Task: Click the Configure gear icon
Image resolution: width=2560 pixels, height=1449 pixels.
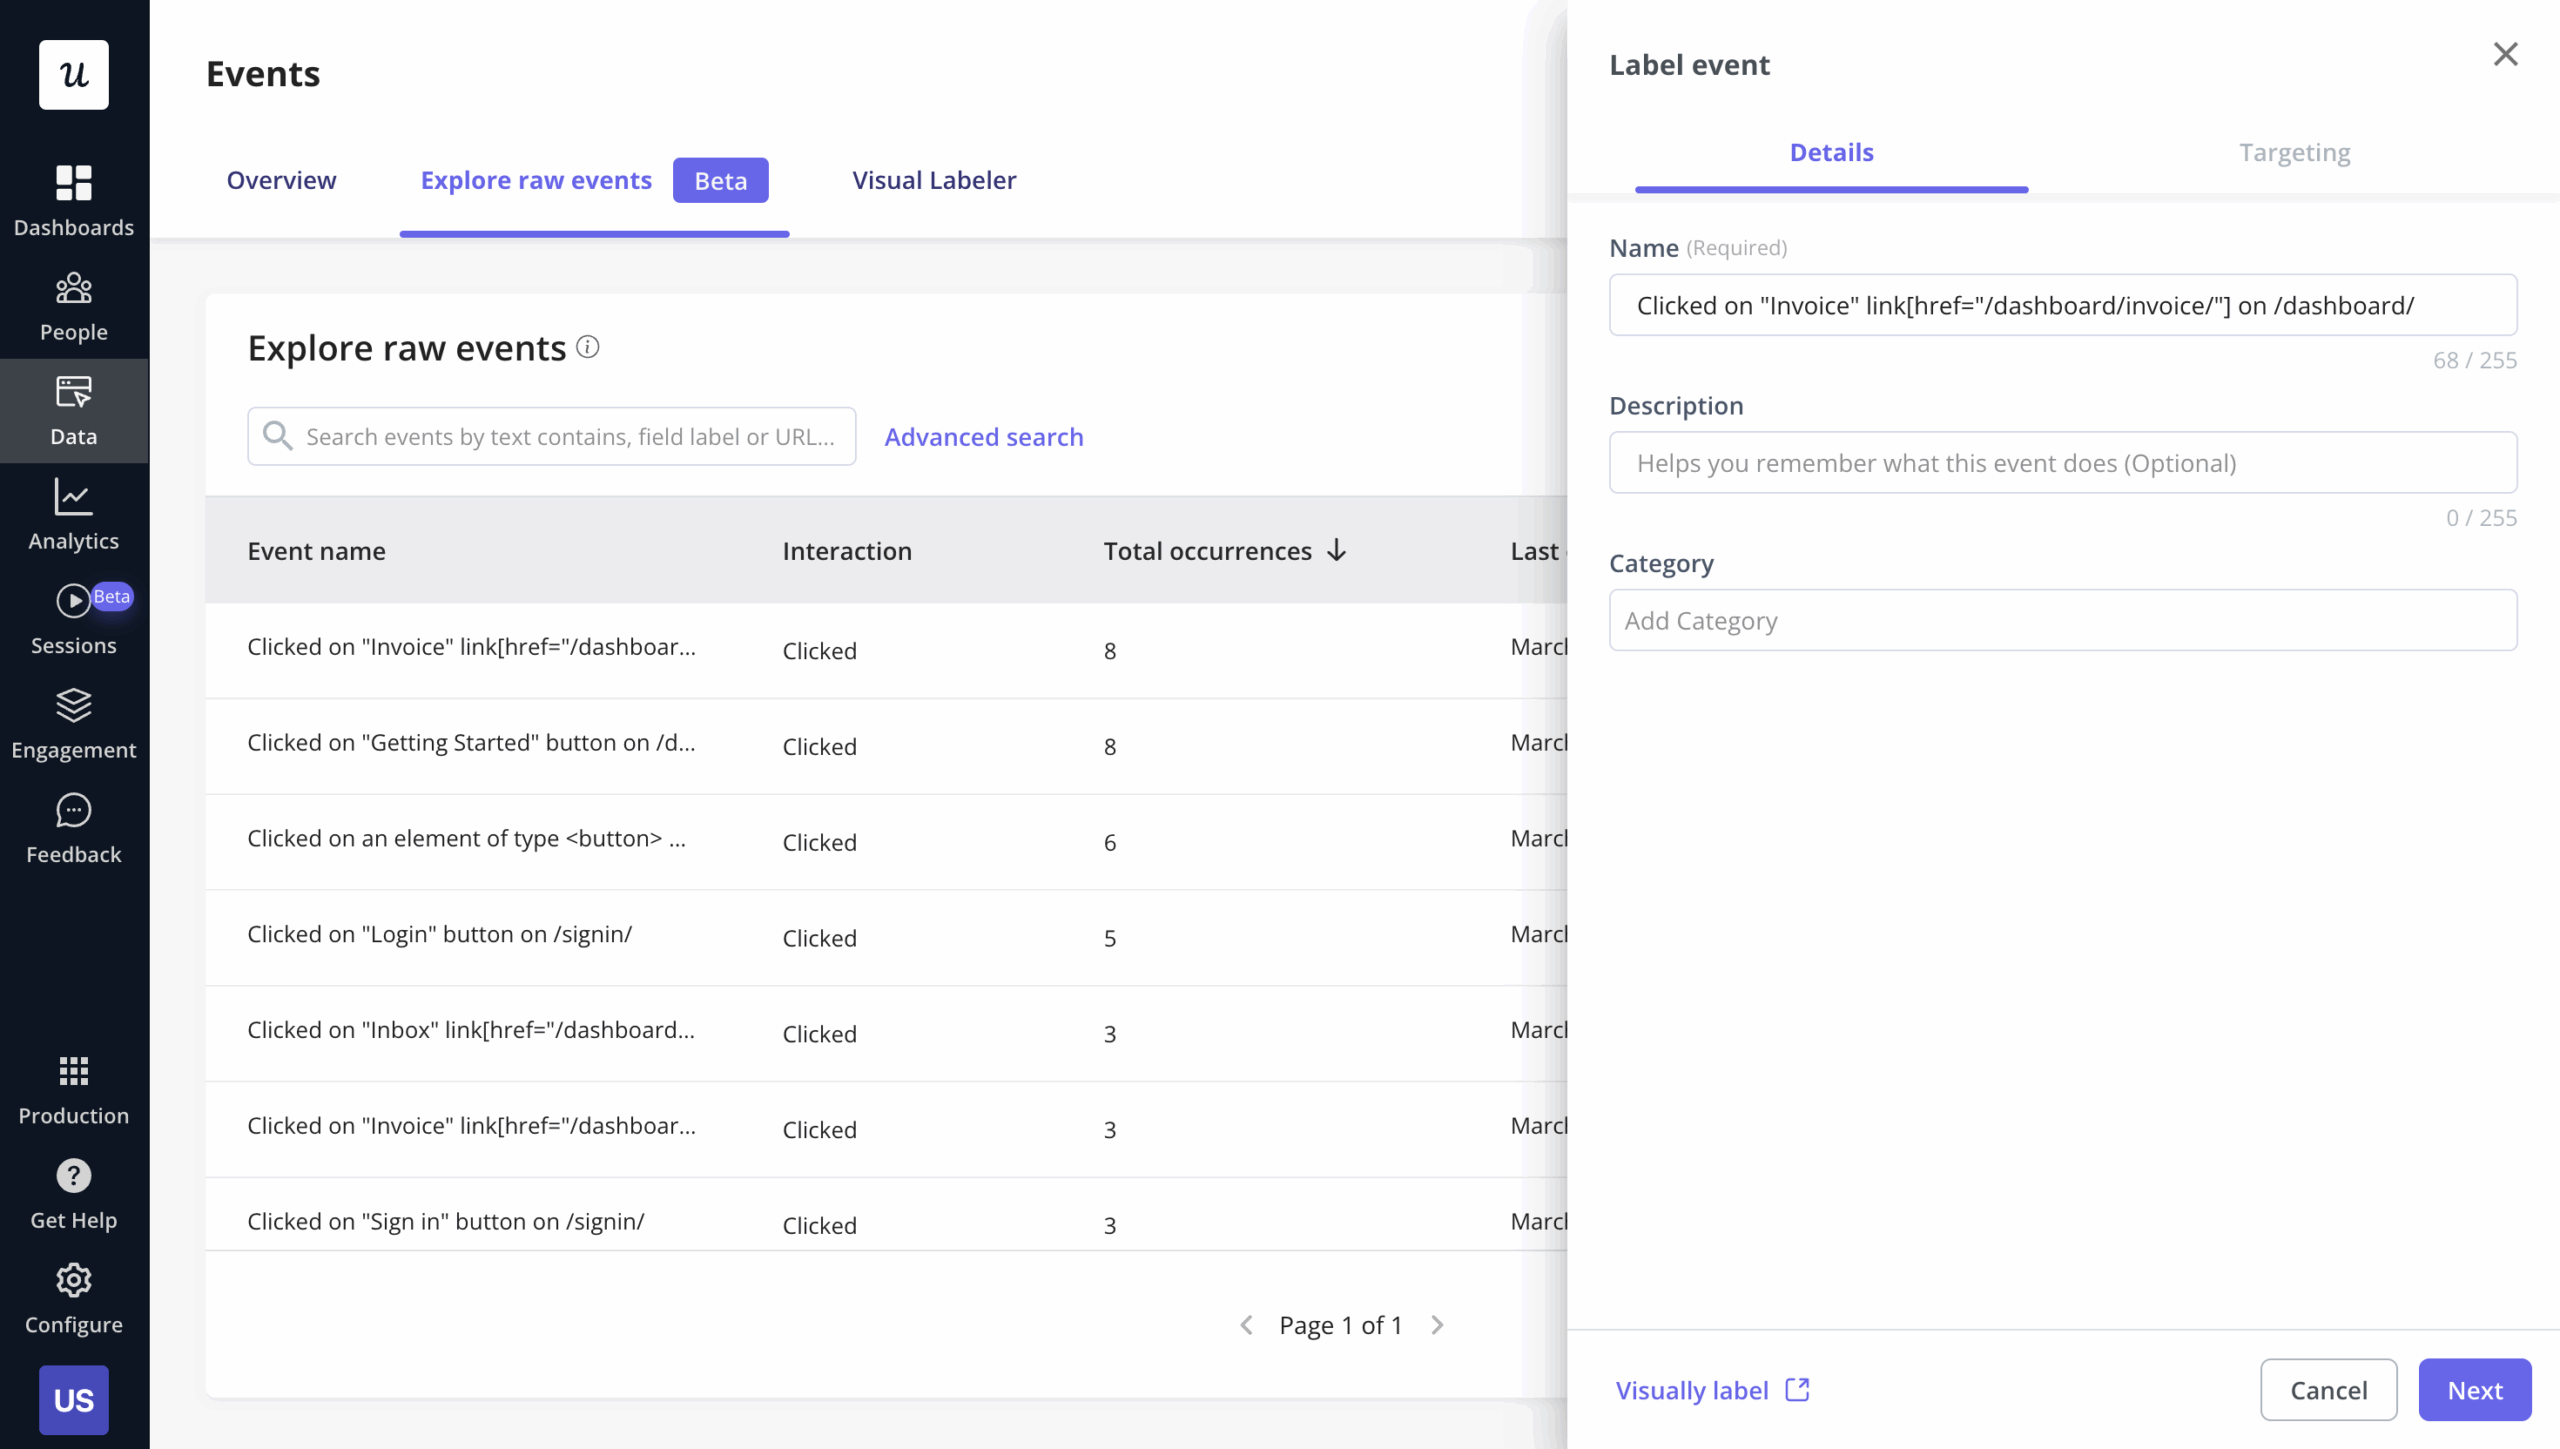Action: tap(73, 1280)
